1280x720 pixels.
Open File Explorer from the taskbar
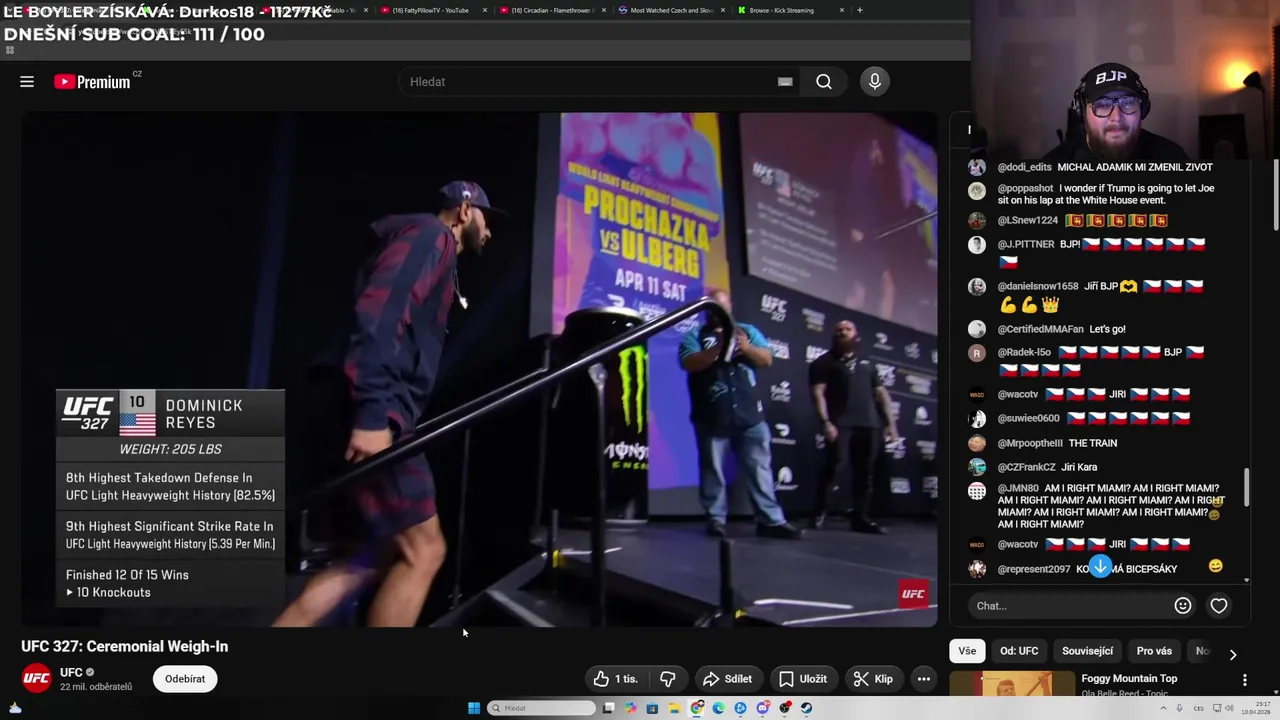coord(674,708)
